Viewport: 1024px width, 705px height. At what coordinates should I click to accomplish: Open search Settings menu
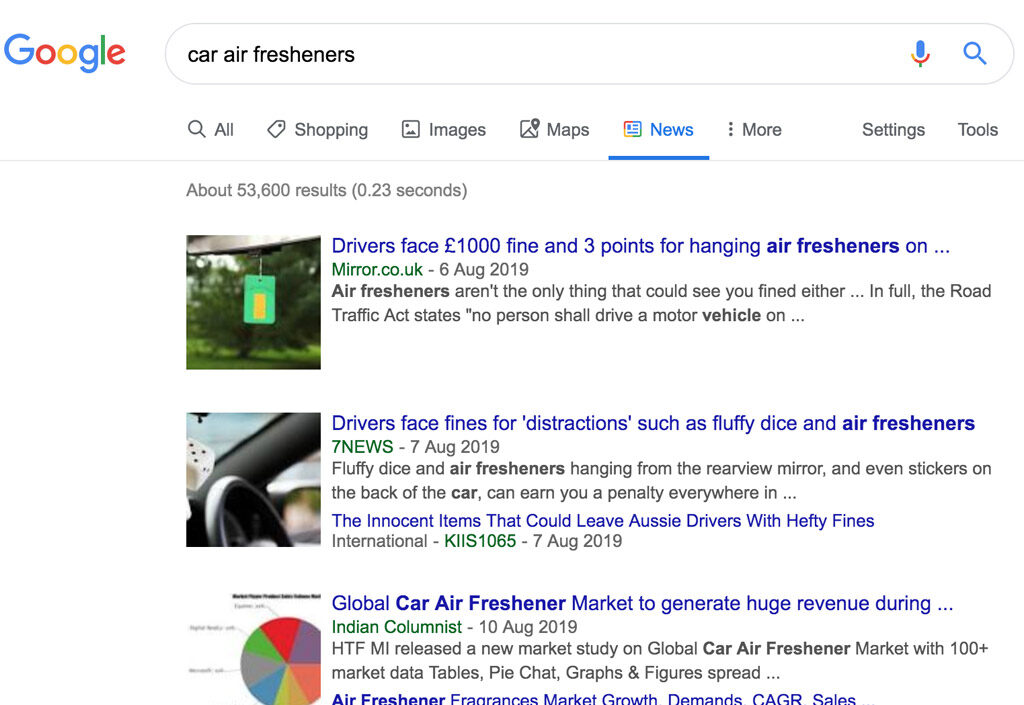(x=893, y=130)
